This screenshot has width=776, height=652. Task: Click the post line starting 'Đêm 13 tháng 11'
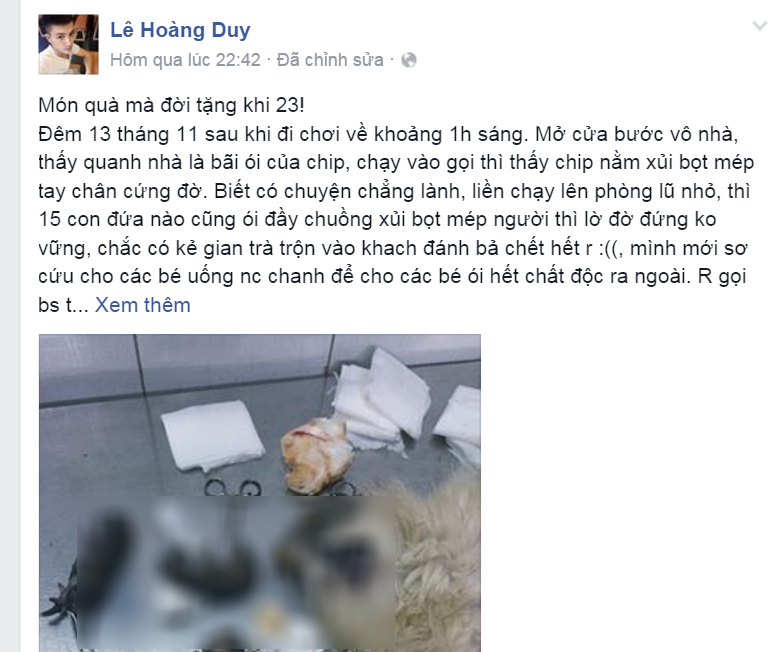pos(388,134)
